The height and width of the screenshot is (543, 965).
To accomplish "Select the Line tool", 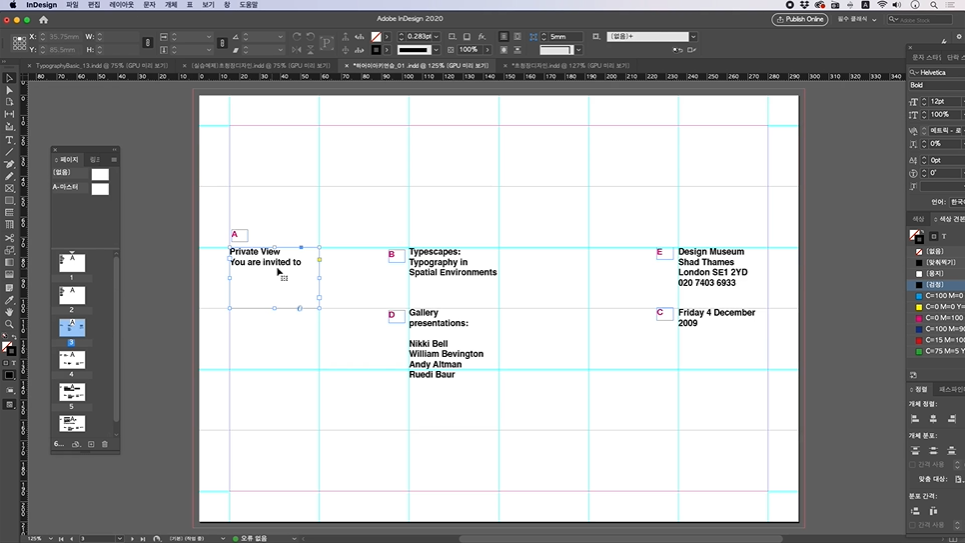I will click(x=9, y=152).
